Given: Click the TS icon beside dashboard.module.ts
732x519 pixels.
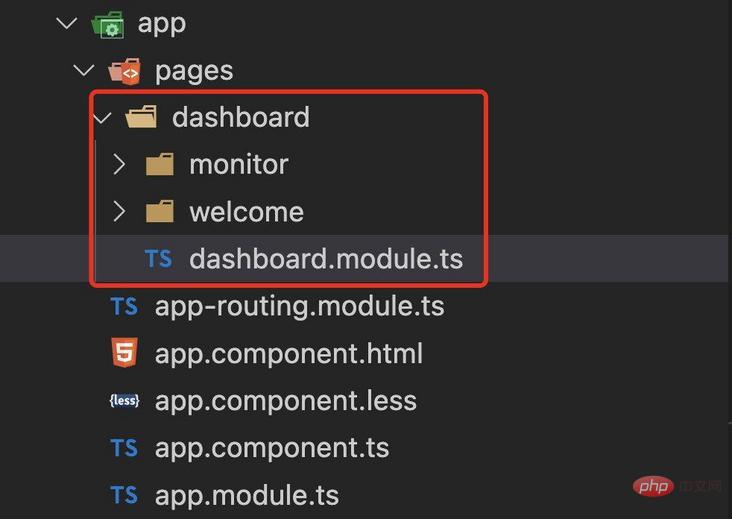Looking at the screenshot, I should pyautogui.click(x=158, y=259).
